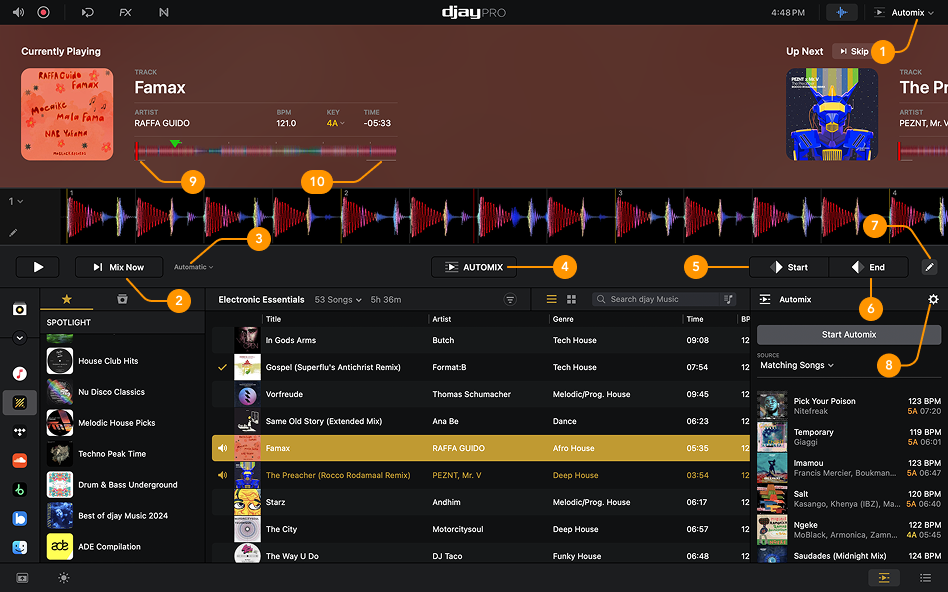Switch to the favorites star tab
The height and width of the screenshot is (592, 948).
click(x=66, y=299)
